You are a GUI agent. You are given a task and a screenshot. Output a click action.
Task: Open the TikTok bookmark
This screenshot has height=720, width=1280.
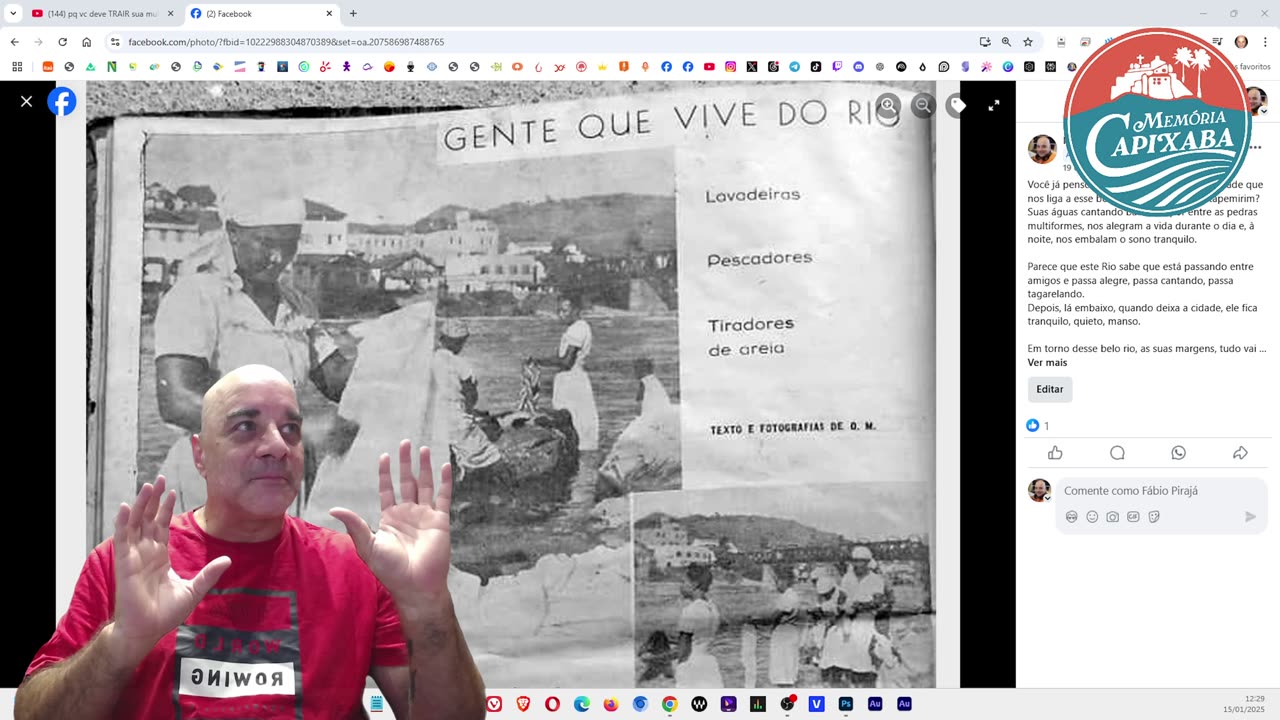[816, 67]
